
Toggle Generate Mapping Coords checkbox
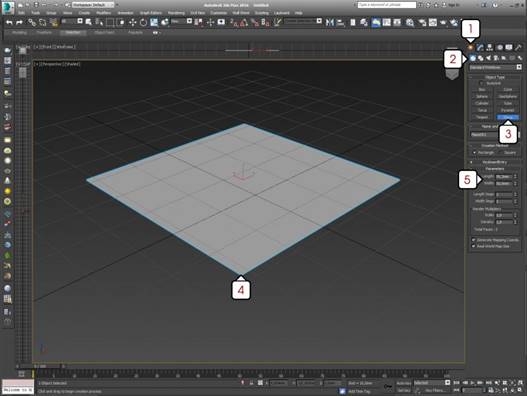(474, 240)
